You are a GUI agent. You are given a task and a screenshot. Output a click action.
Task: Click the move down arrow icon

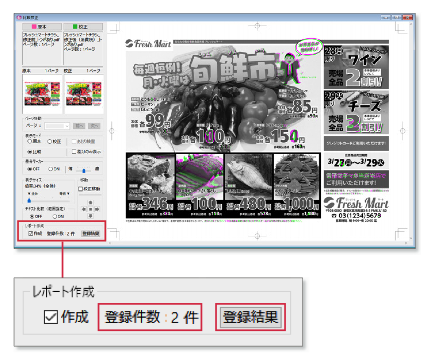point(90,216)
